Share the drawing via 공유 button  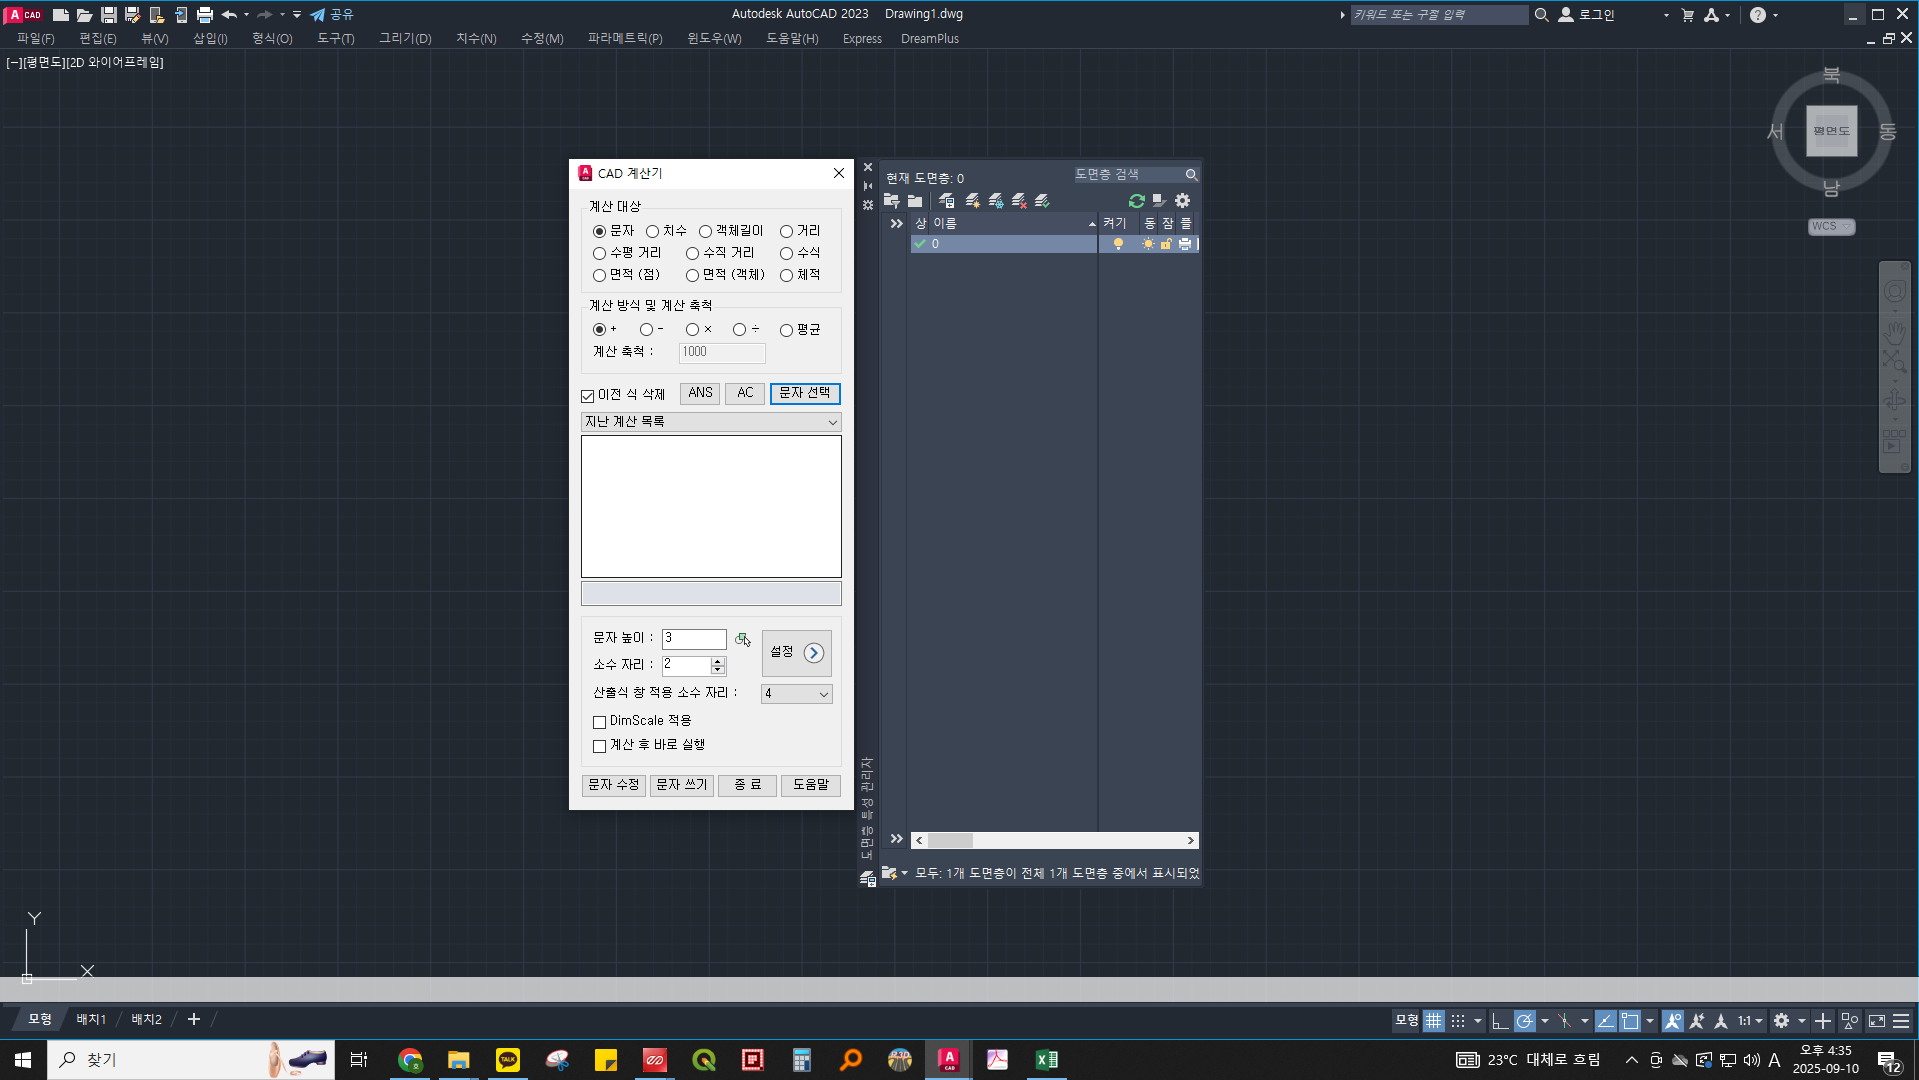point(332,15)
